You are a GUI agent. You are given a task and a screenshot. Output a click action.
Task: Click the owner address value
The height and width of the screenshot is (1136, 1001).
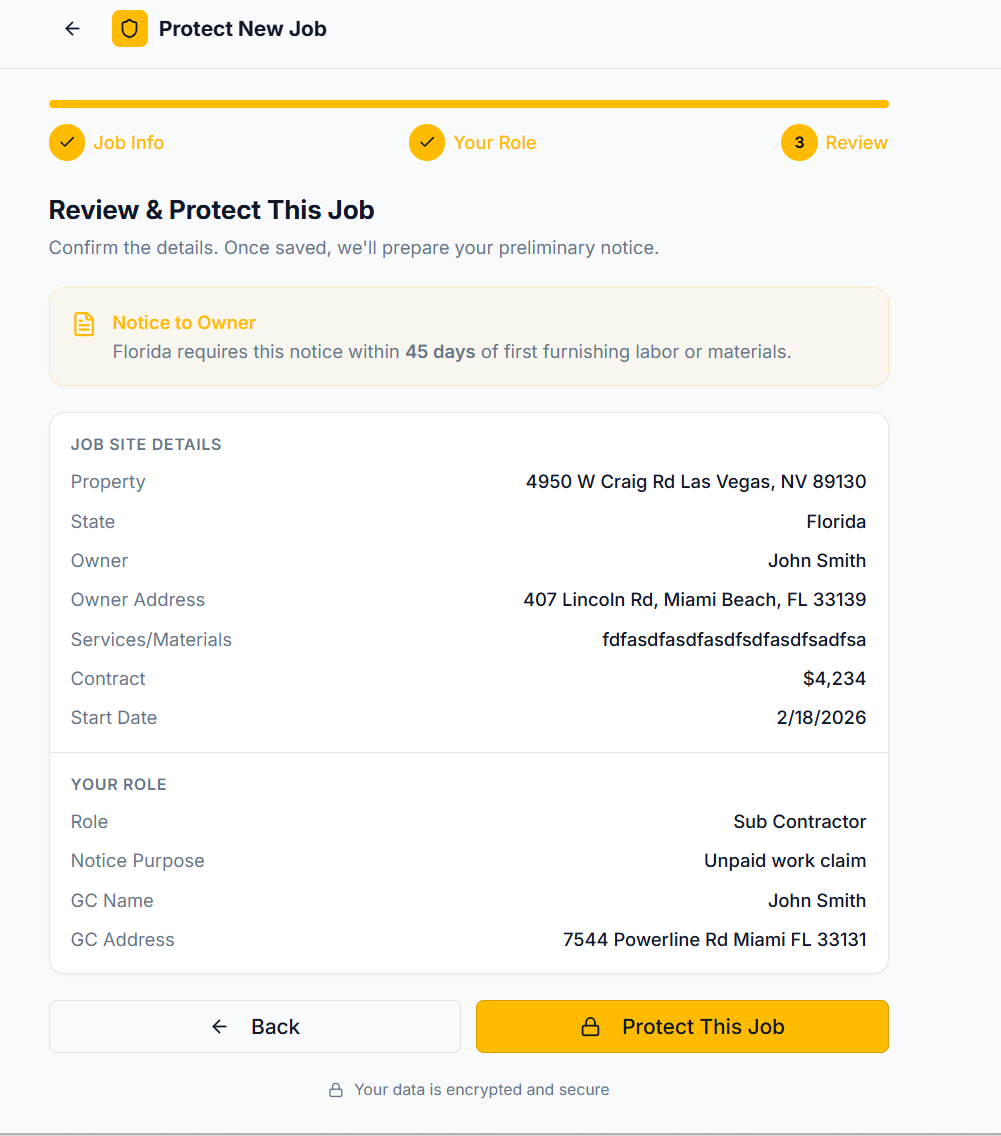point(695,600)
